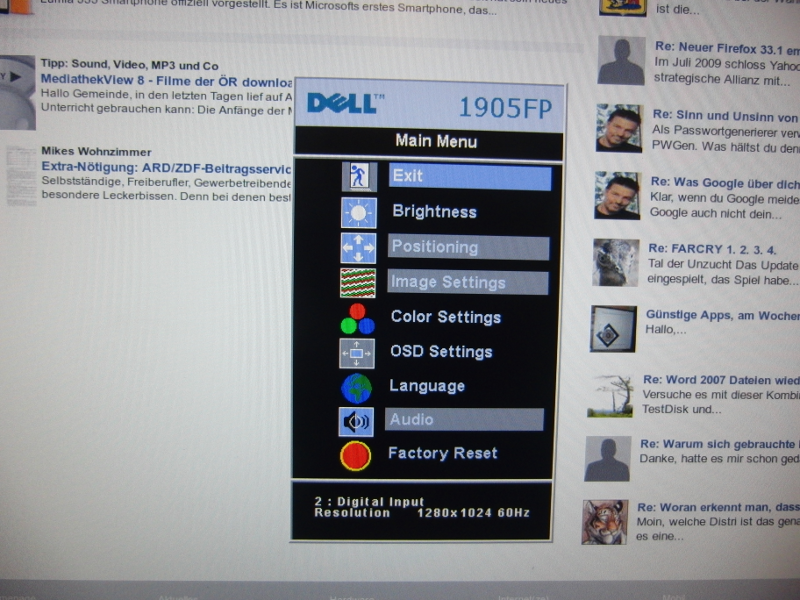Open the Extra-Nötigung ARD/ZDF article link
Viewport: 800px width, 600px height.
(x=166, y=168)
